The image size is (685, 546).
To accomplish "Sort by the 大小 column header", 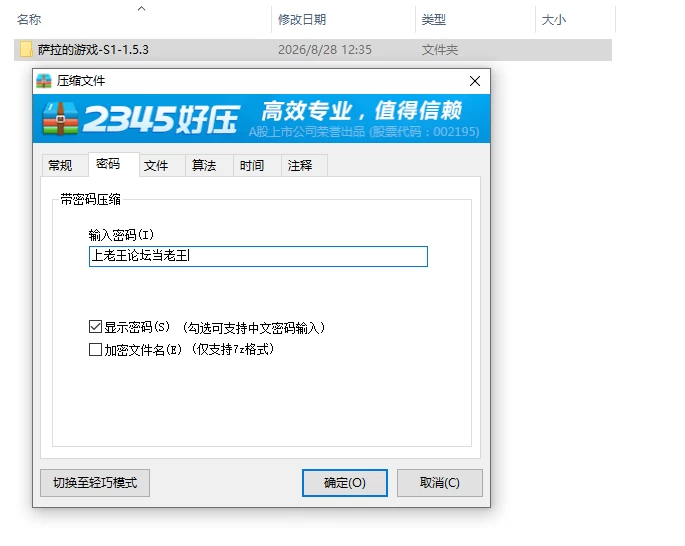I will pyautogui.click(x=554, y=20).
